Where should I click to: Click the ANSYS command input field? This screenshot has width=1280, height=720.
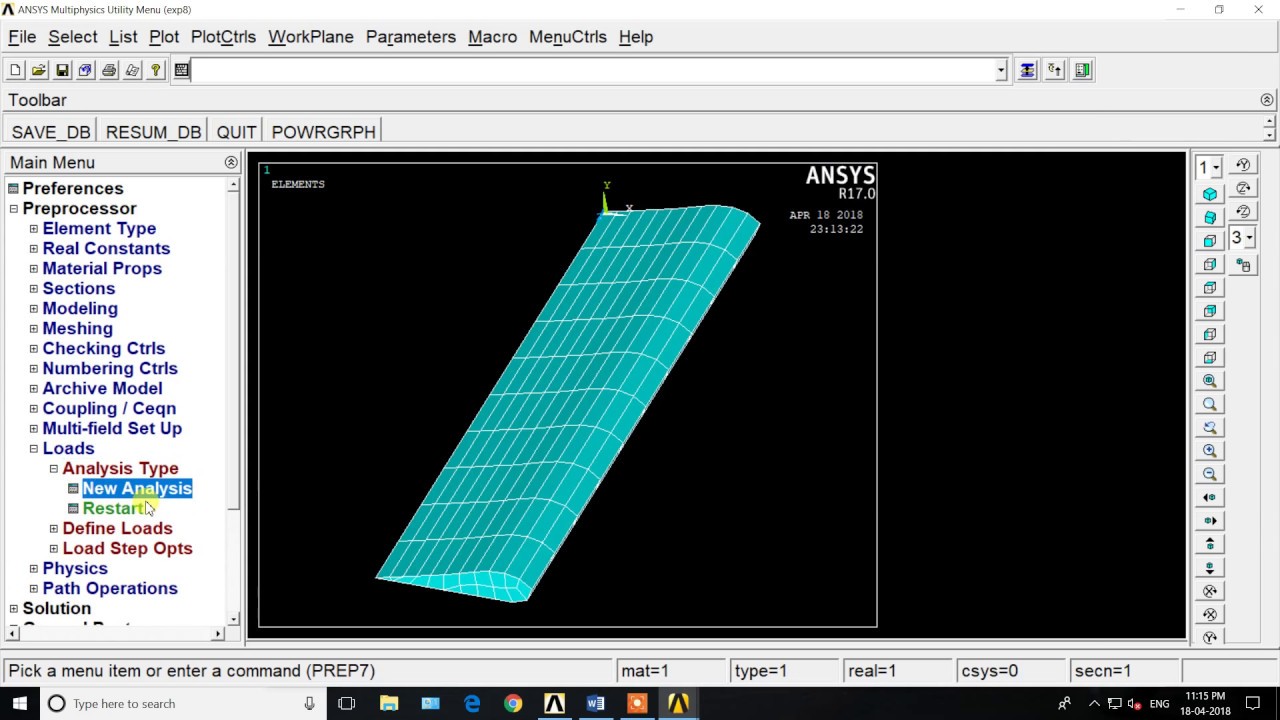coord(594,70)
